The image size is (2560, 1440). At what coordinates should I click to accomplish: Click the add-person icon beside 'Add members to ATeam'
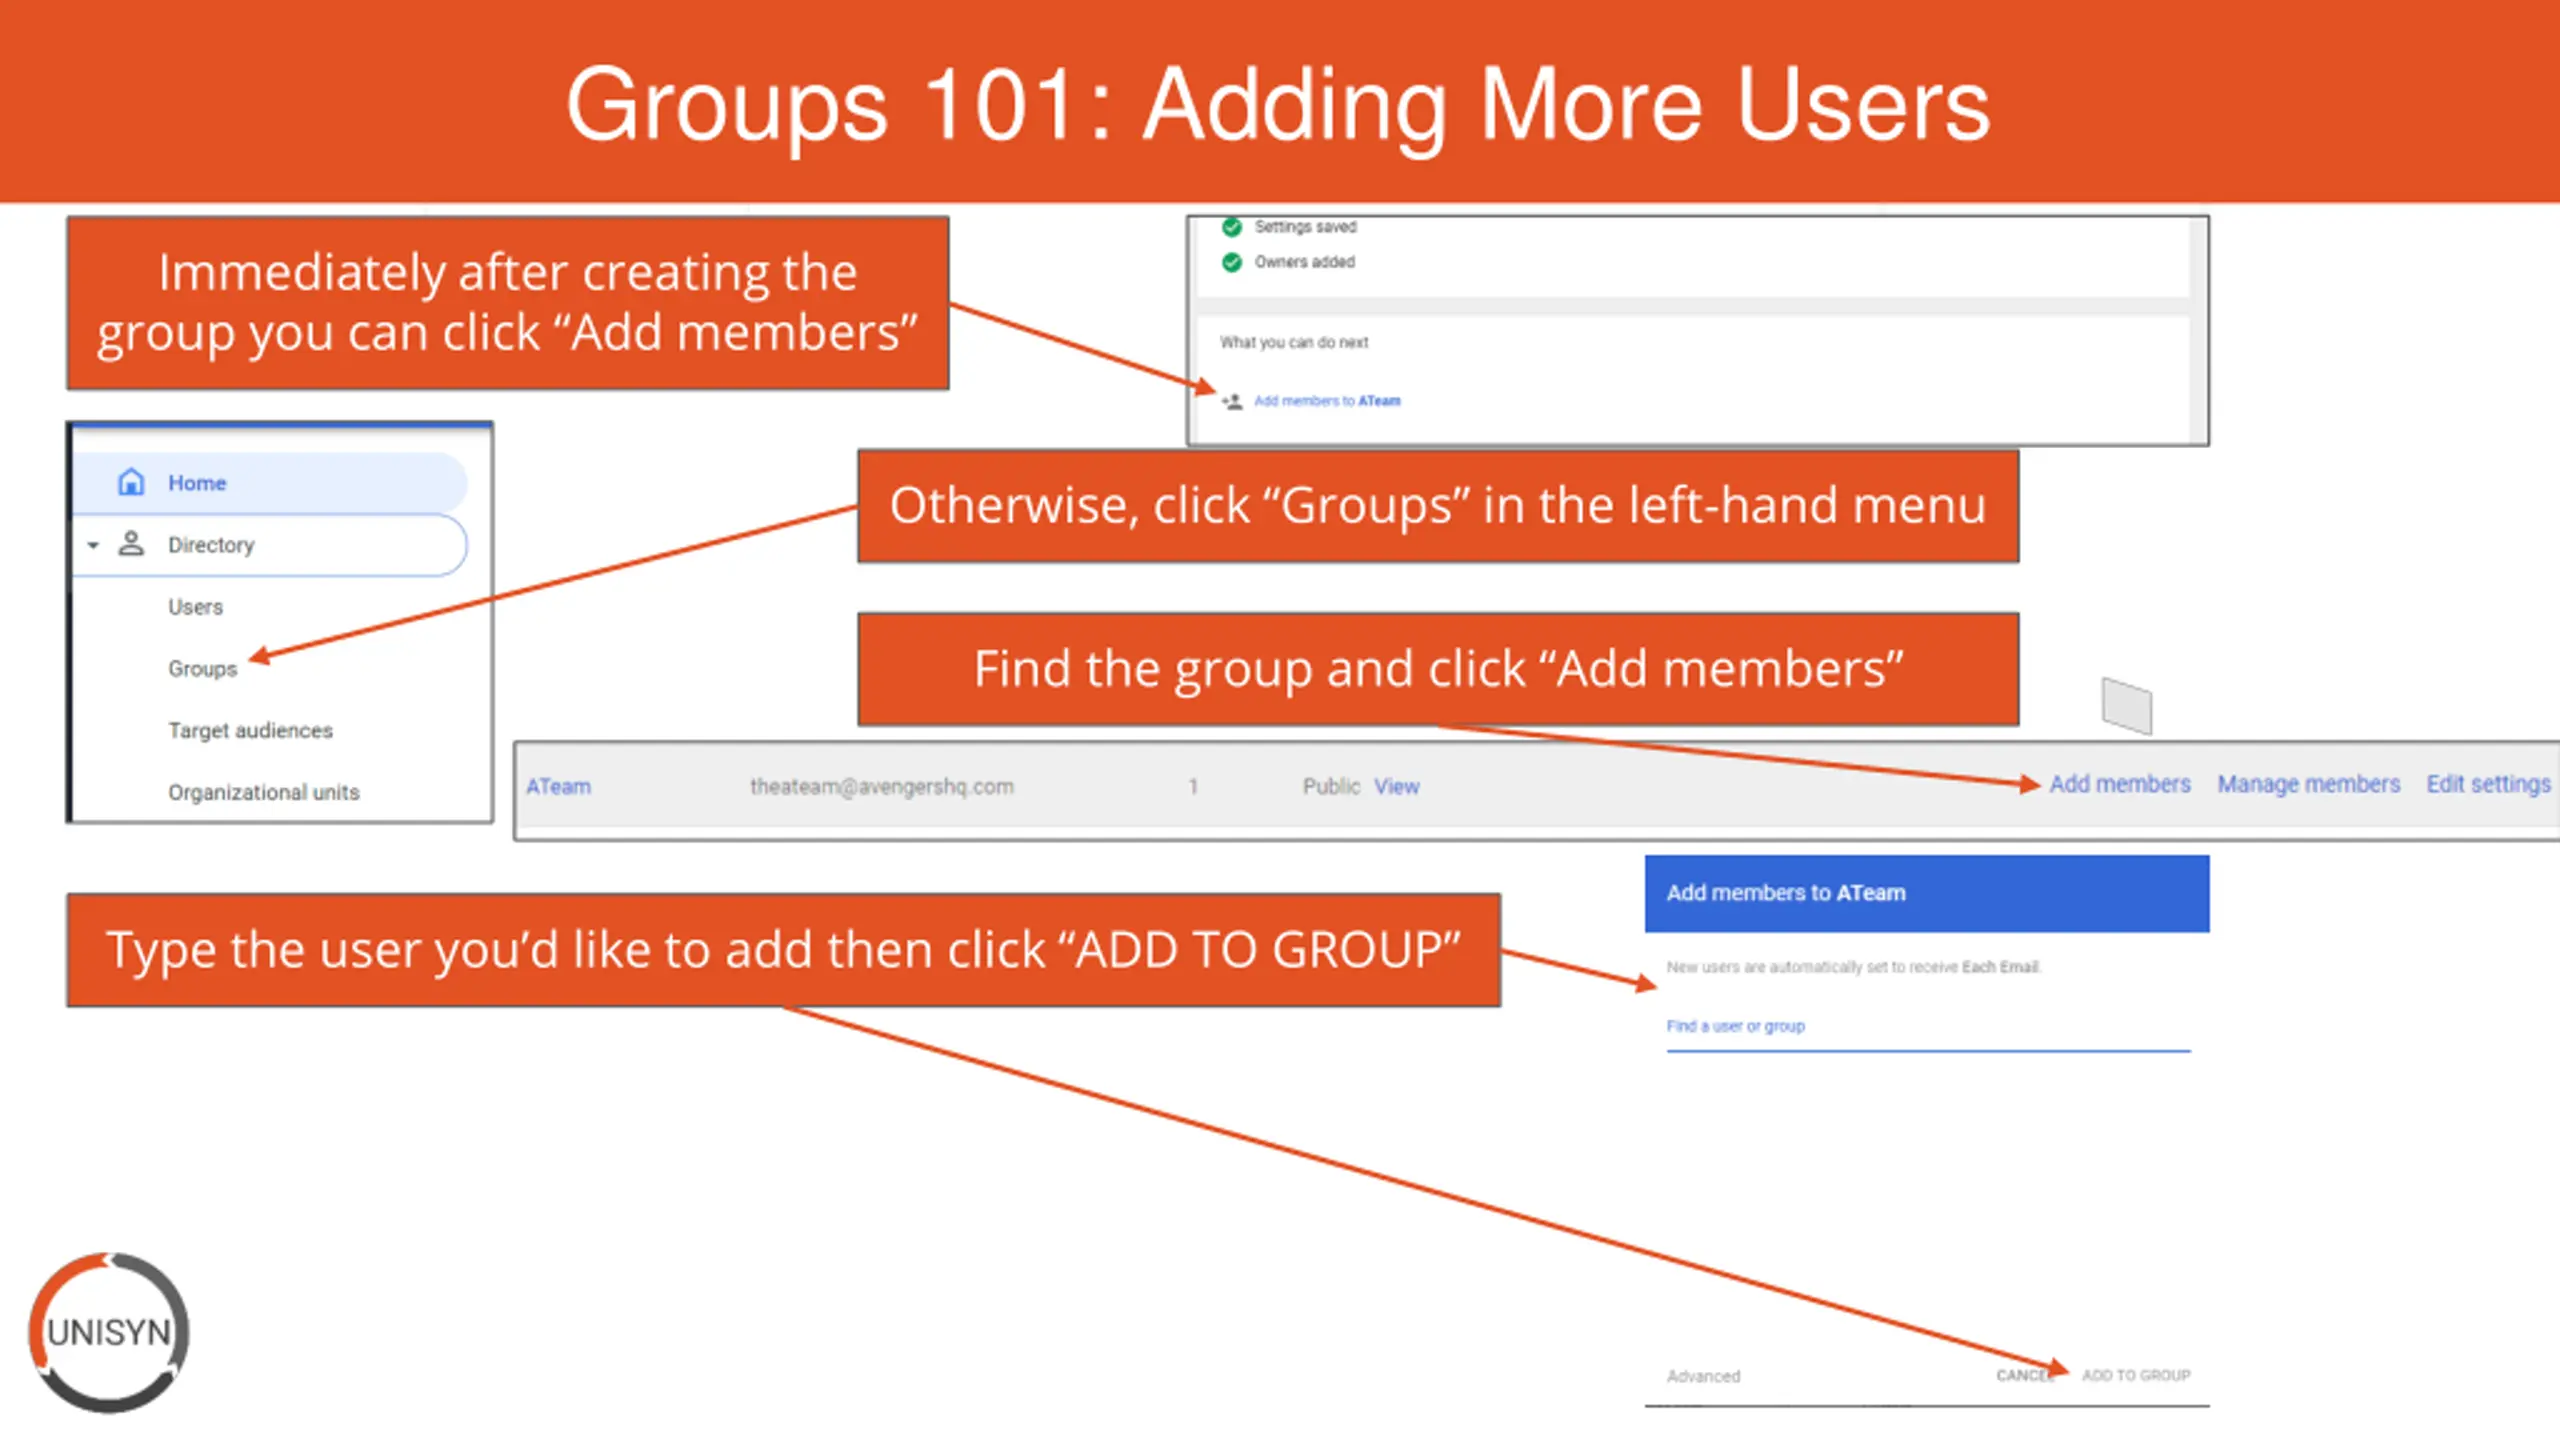pyautogui.click(x=1232, y=401)
